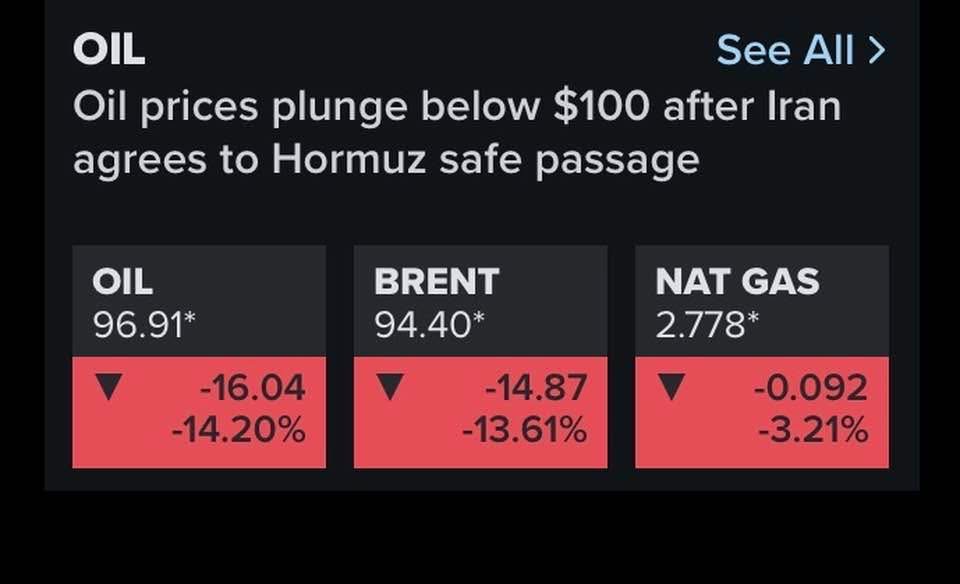
Task: Tap the OIL tile label
Action: click(x=122, y=282)
